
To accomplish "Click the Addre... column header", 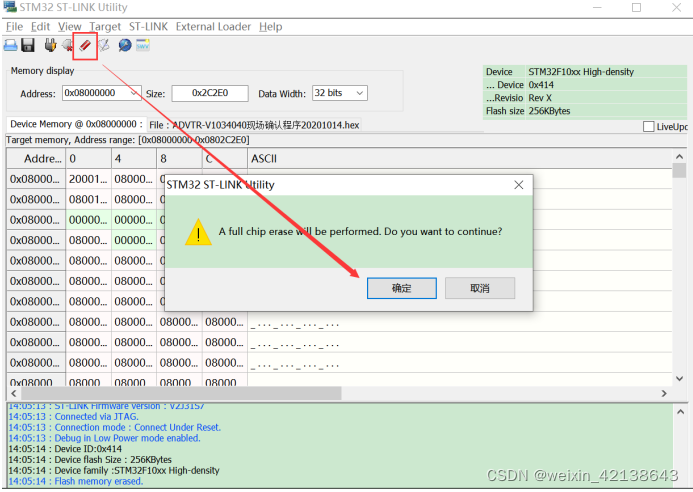I will click(x=36, y=158).
